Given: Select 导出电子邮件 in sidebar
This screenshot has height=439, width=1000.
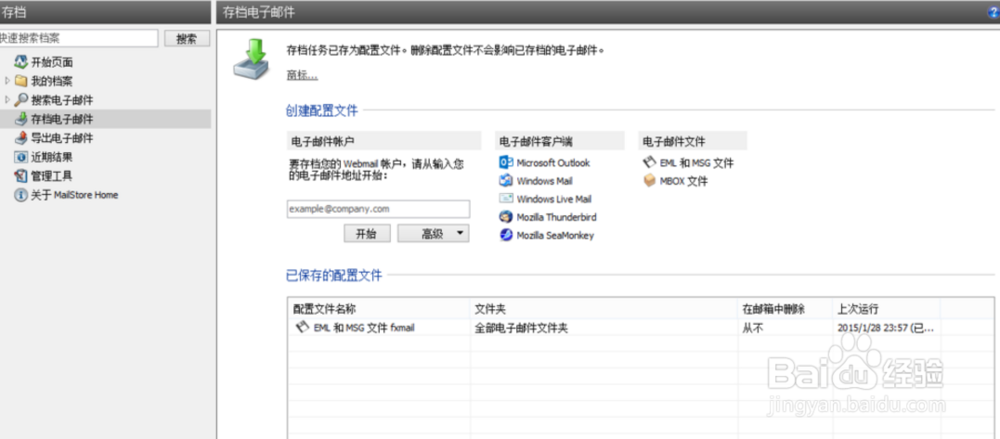Looking at the screenshot, I should click(x=62, y=138).
